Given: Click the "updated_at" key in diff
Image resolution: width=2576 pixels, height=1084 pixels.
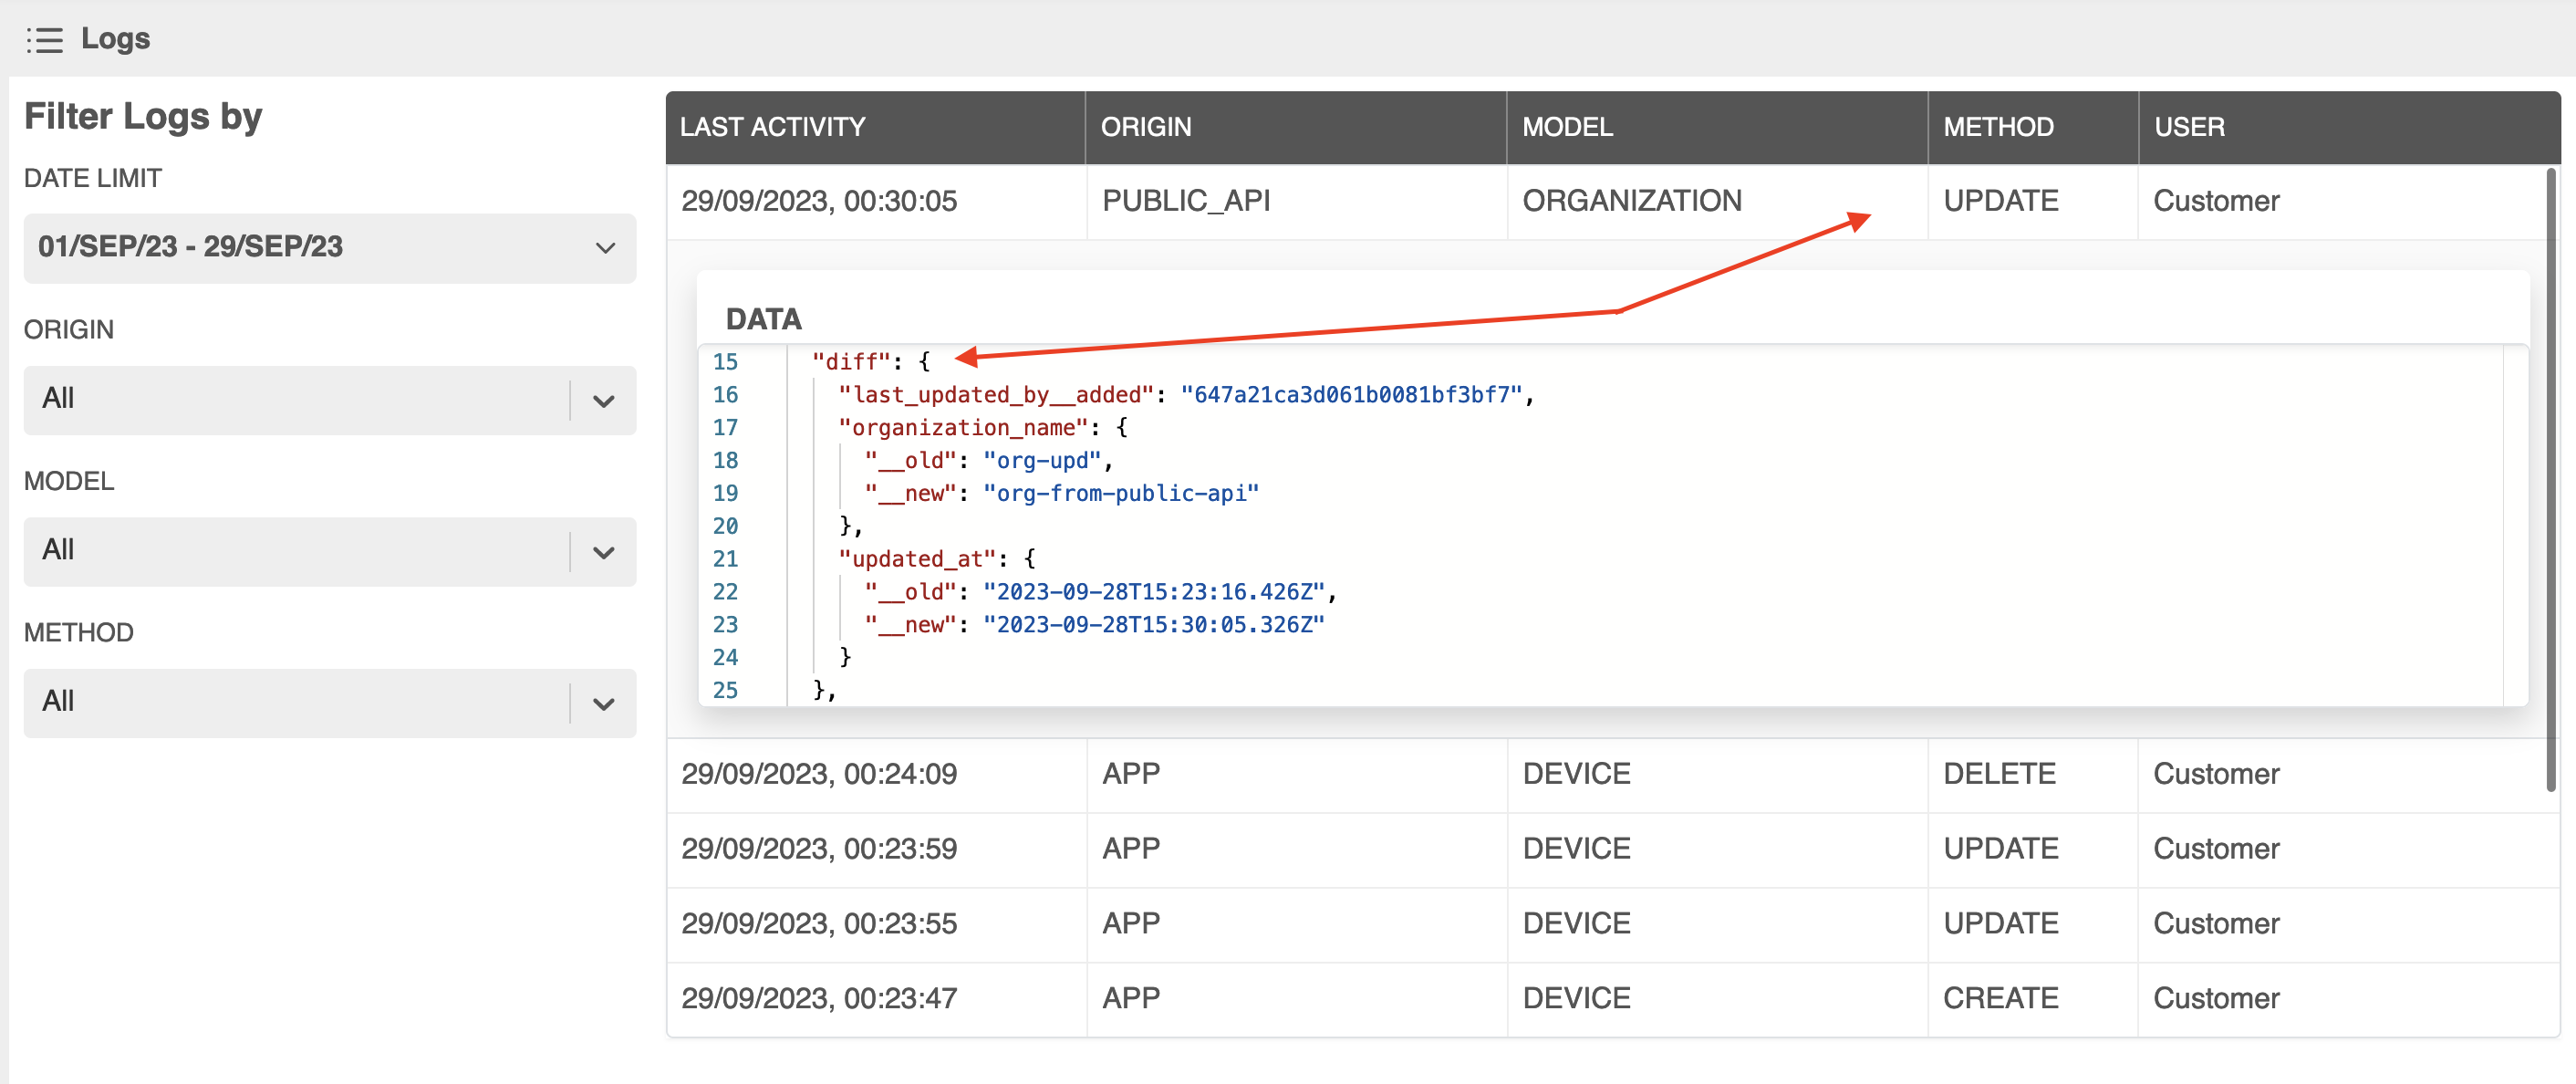Looking at the screenshot, I should tap(917, 559).
